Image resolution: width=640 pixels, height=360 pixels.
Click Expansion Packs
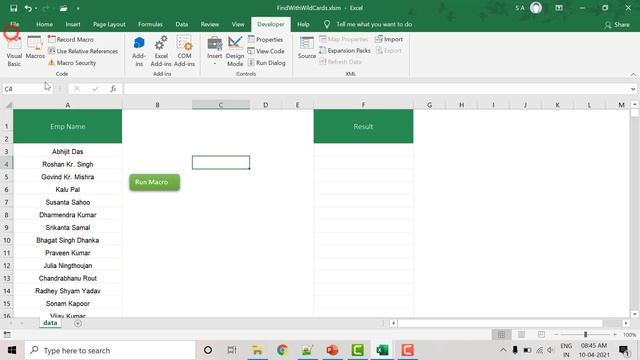pos(345,51)
